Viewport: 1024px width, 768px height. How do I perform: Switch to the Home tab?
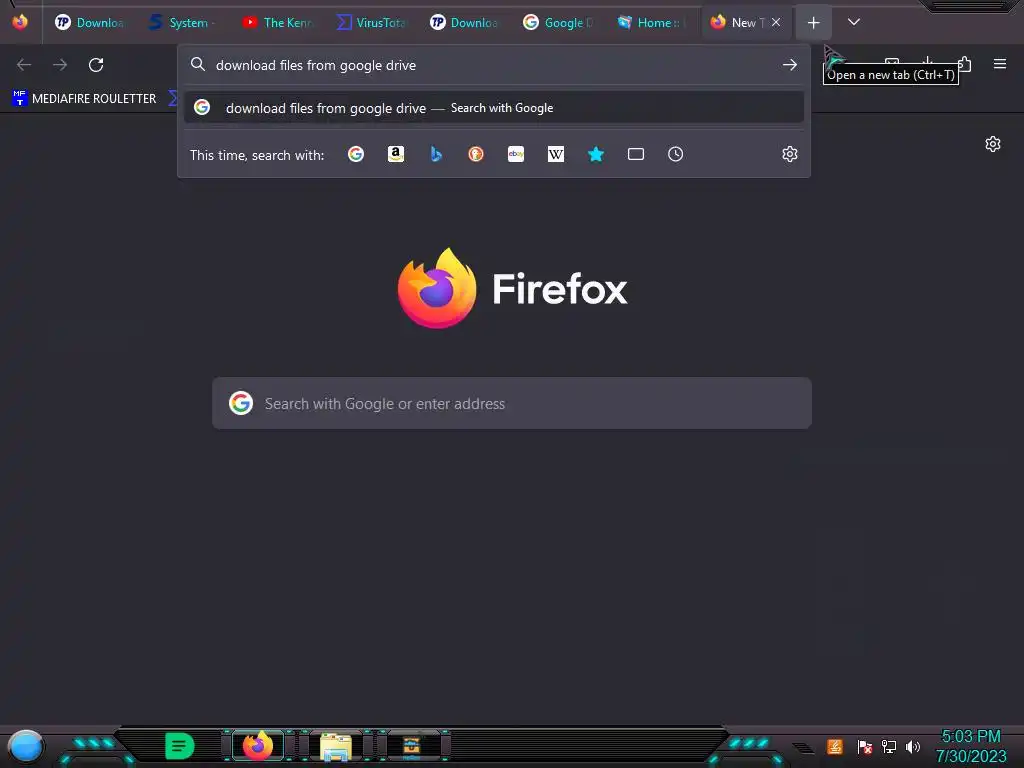click(651, 23)
